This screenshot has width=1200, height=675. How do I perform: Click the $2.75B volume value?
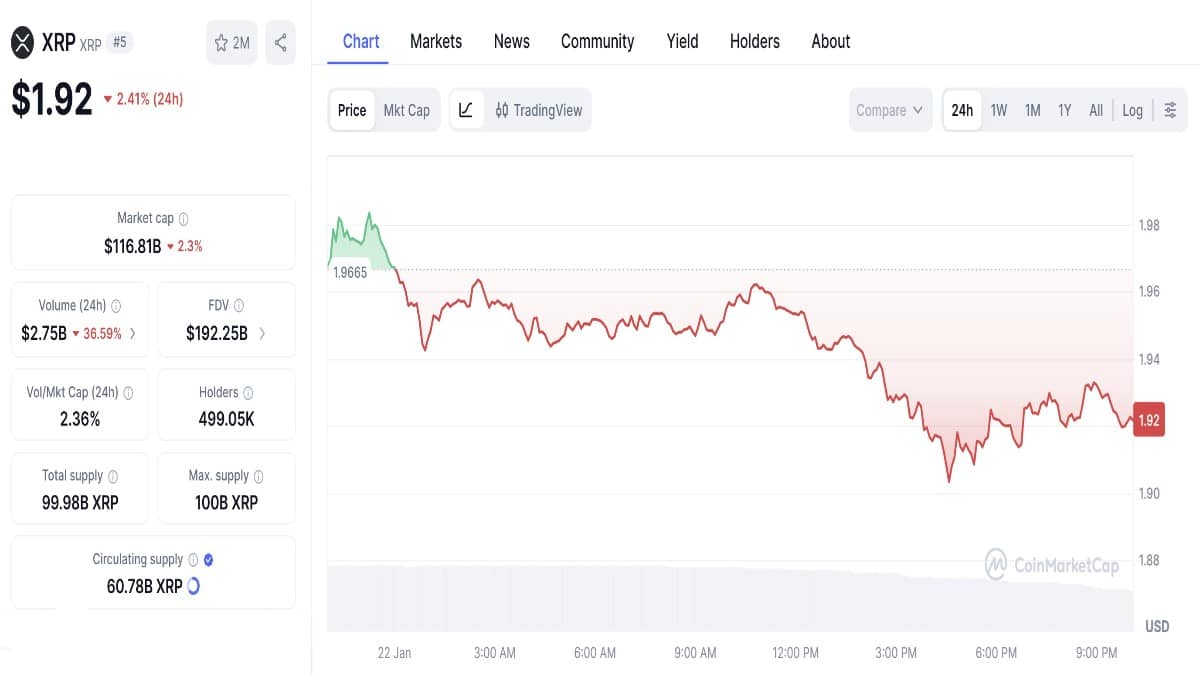pyautogui.click(x=44, y=333)
